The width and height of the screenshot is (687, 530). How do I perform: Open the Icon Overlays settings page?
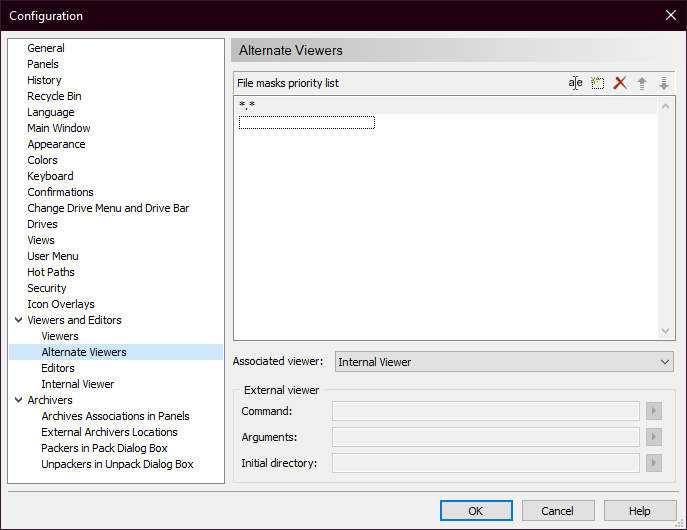[x=60, y=304]
